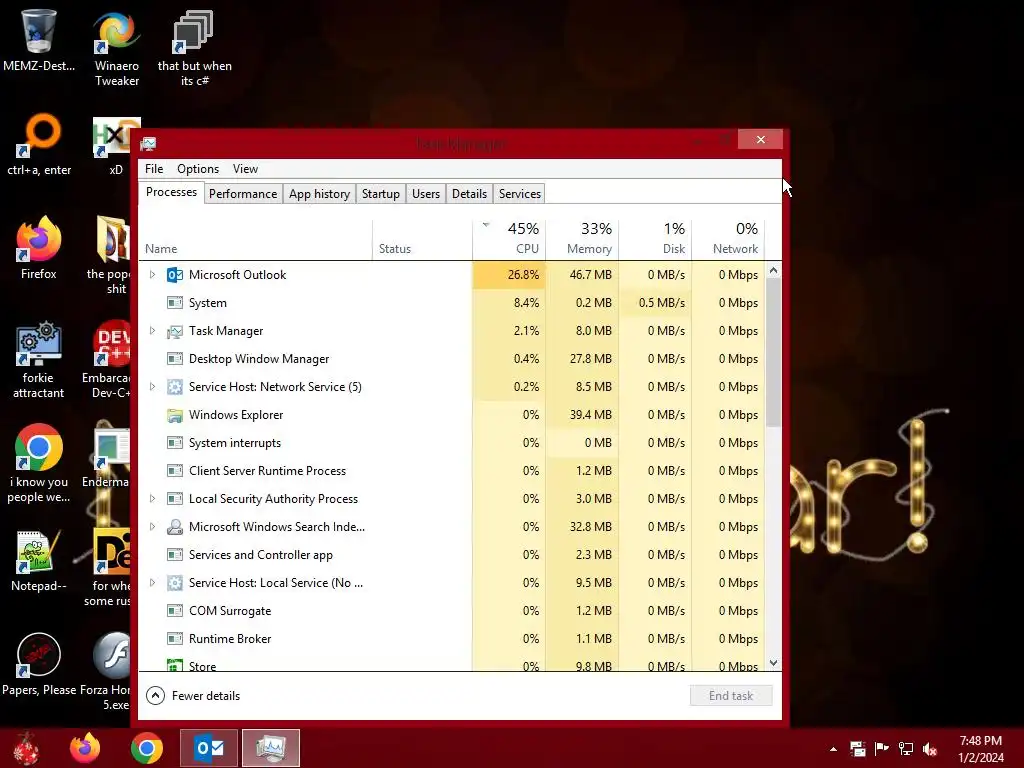The height and width of the screenshot is (768, 1024).
Task: Click the Windows Explorer folder icon
Action: pyautogui.click(x=174, y=415)
